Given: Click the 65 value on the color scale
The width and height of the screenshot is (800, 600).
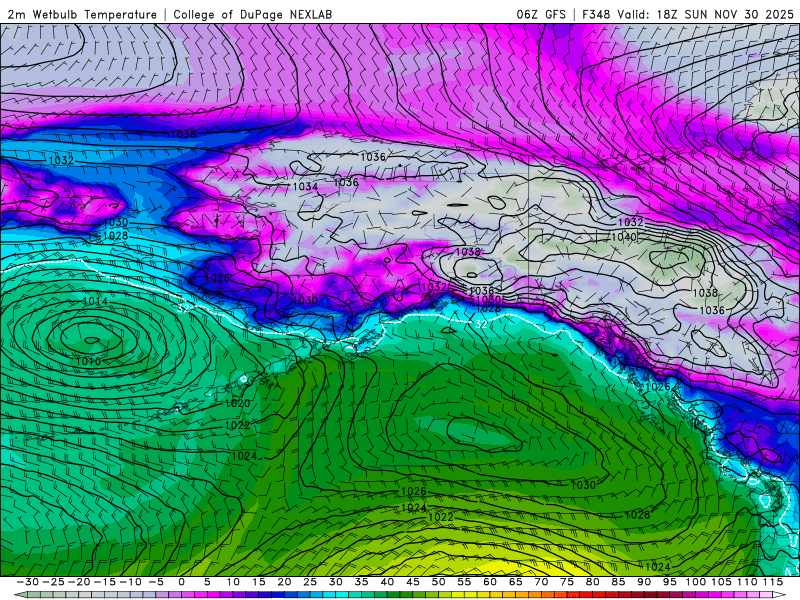Looking at the screenshot, I should [515, 582].
